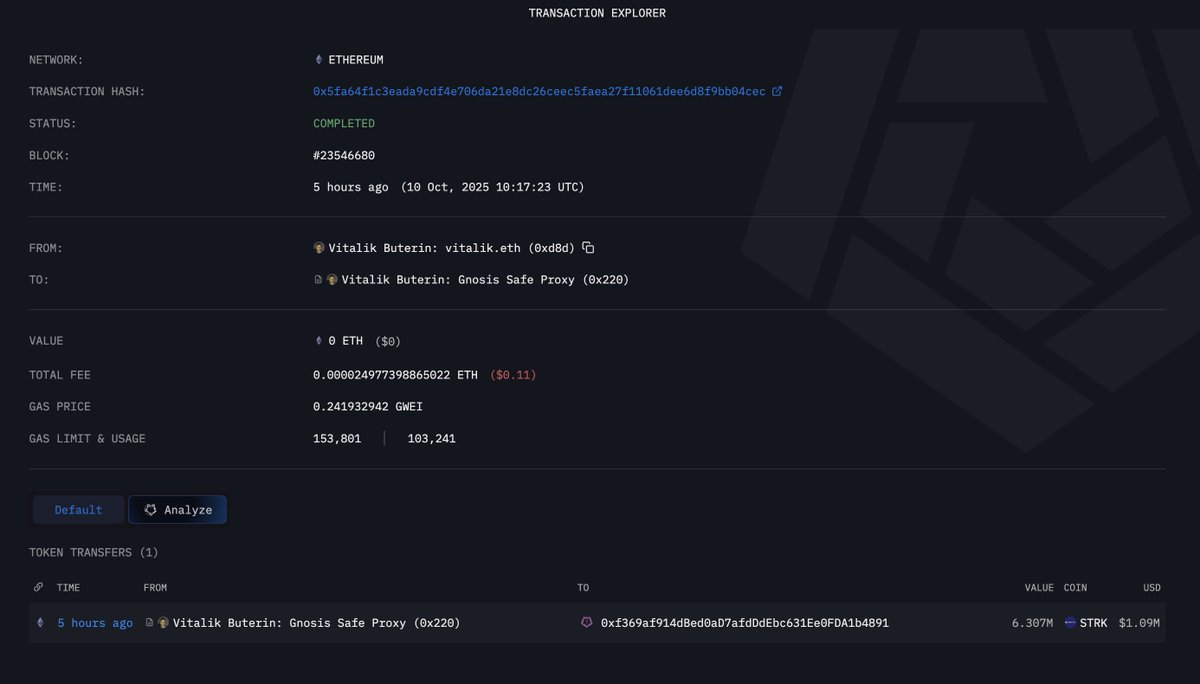This screenshot has width=1200, height=684.
Task: Click the TO column header in transfers
Action: (x=583, y=588)
